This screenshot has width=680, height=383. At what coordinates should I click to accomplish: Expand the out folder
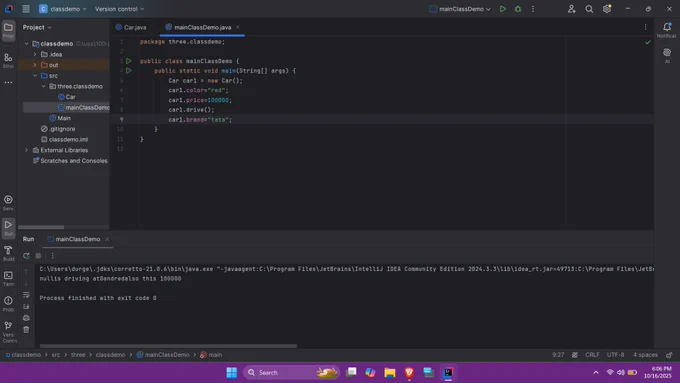click(x=35, y=65)
